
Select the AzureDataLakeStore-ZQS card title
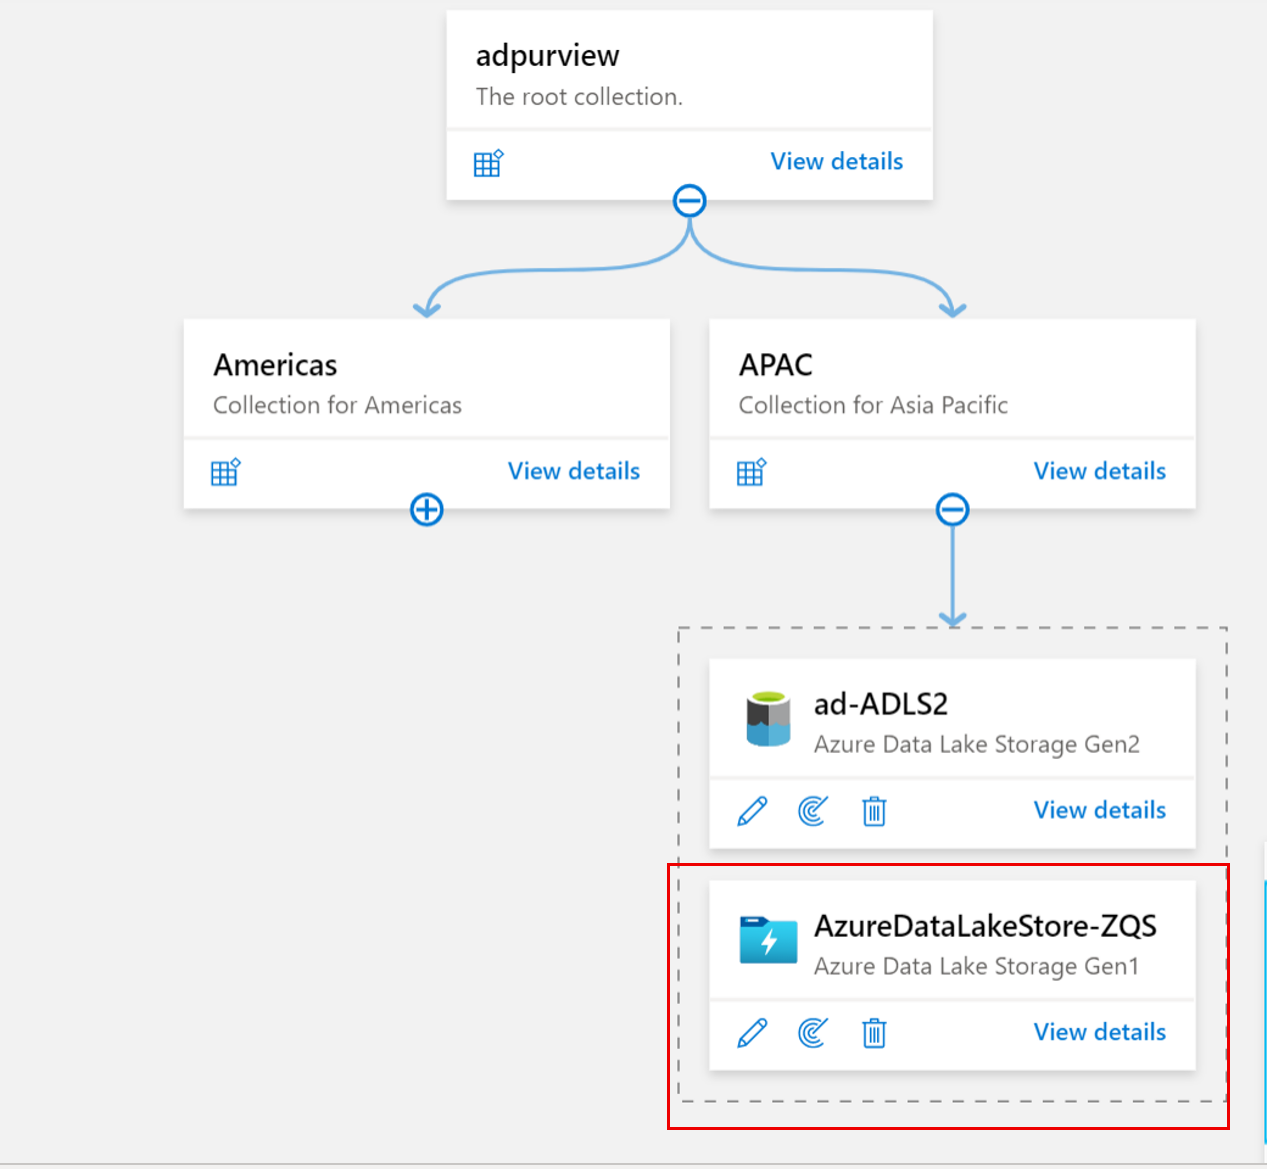[x=985, y=926]
